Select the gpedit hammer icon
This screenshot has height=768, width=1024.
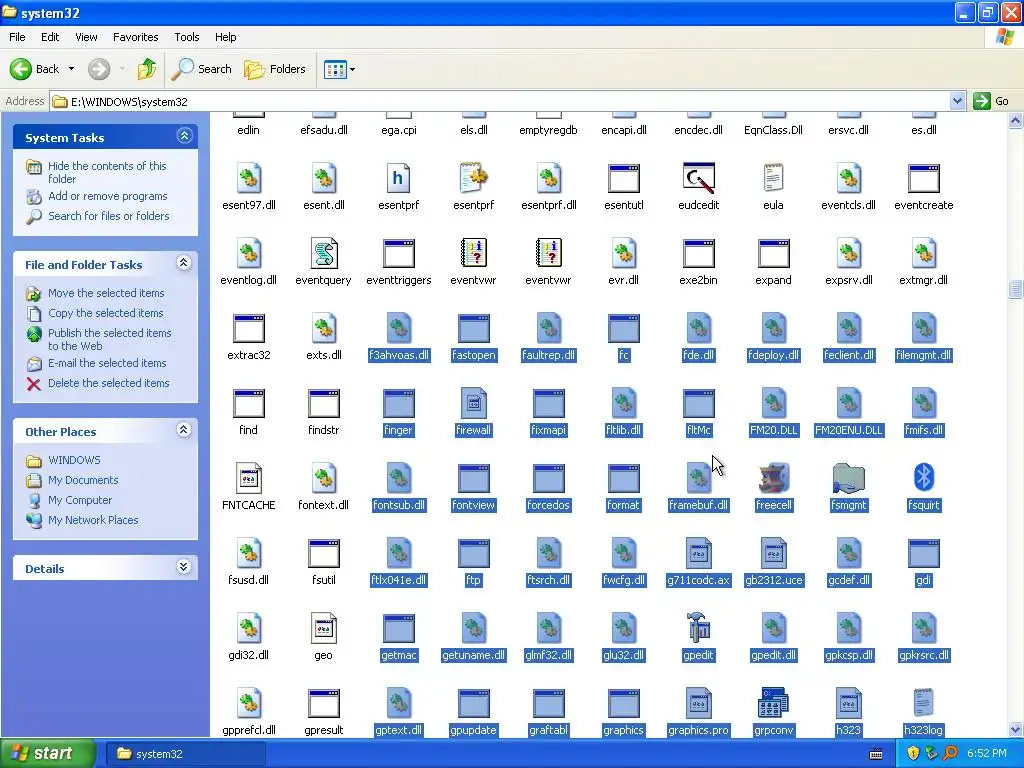(x=698, y=628)
